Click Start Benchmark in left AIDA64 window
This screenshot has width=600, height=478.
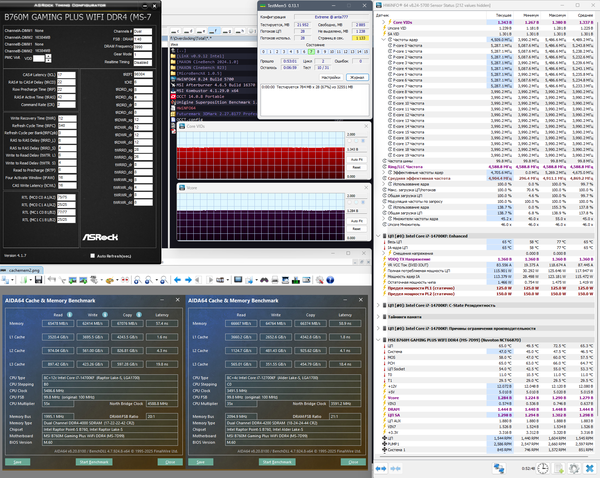(x=94, y=462)
